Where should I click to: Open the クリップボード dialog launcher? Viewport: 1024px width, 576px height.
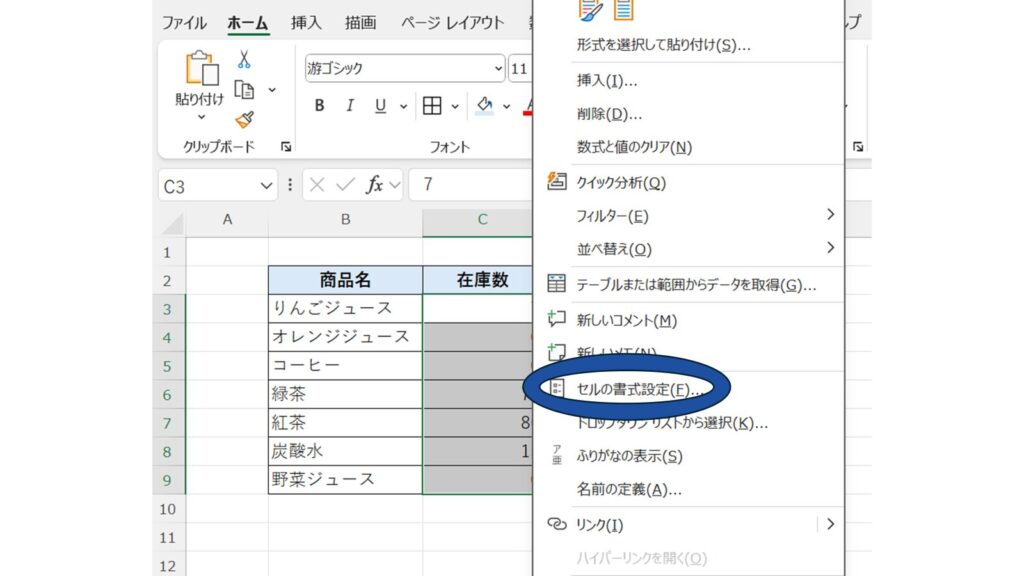coord(287,147)
